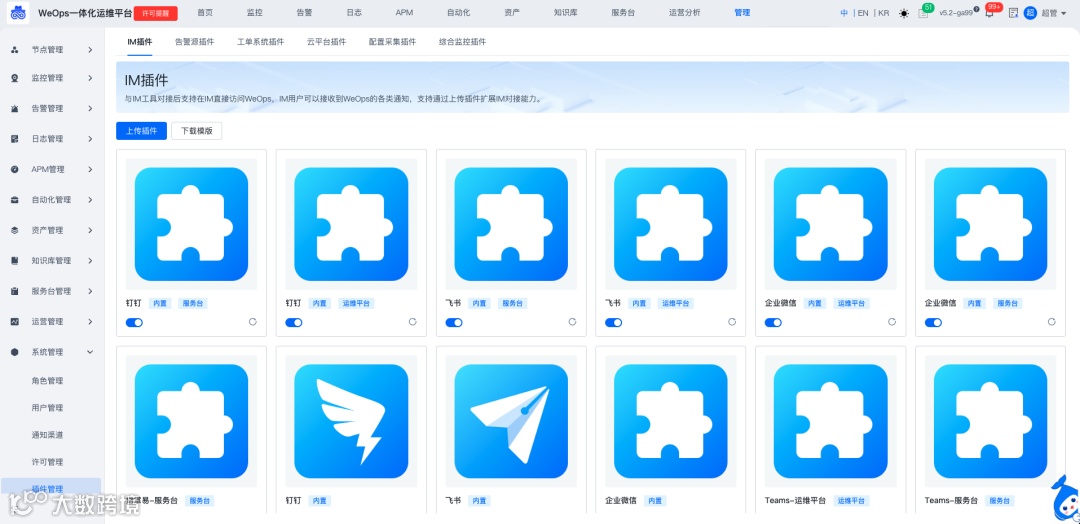Open the 知识库 top menu
This screenshot has width=1080, height=524.
(564, 13)
